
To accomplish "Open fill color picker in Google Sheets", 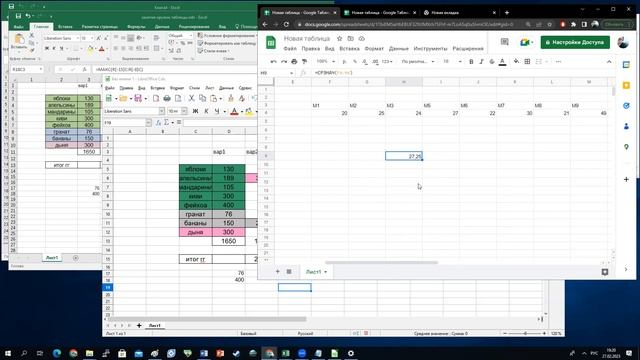I will (x=516, y=62).
